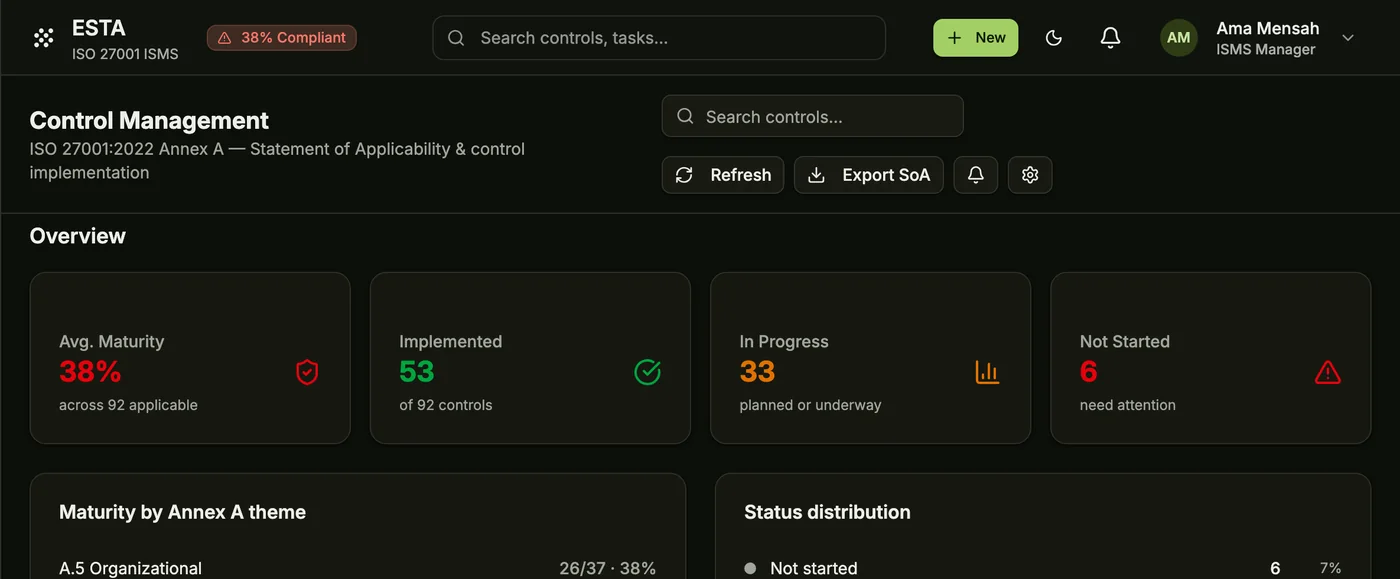
Task: Click green checkmark icon in Implemented card
Action: tap(647, 373)
